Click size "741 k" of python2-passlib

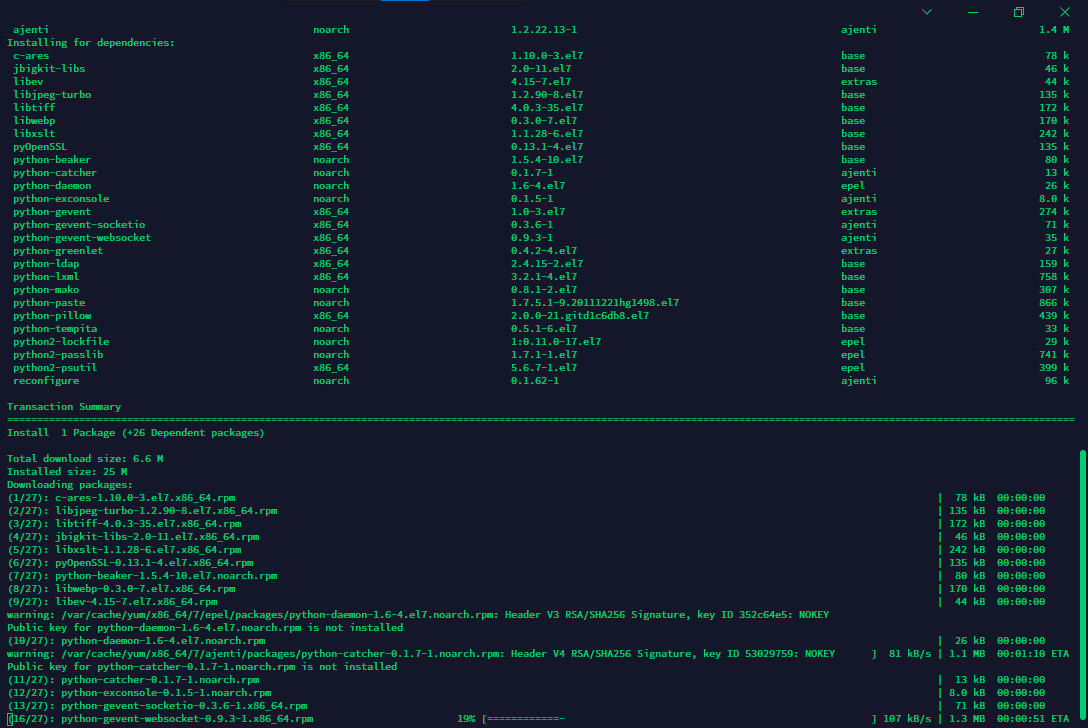(1054, 355)
